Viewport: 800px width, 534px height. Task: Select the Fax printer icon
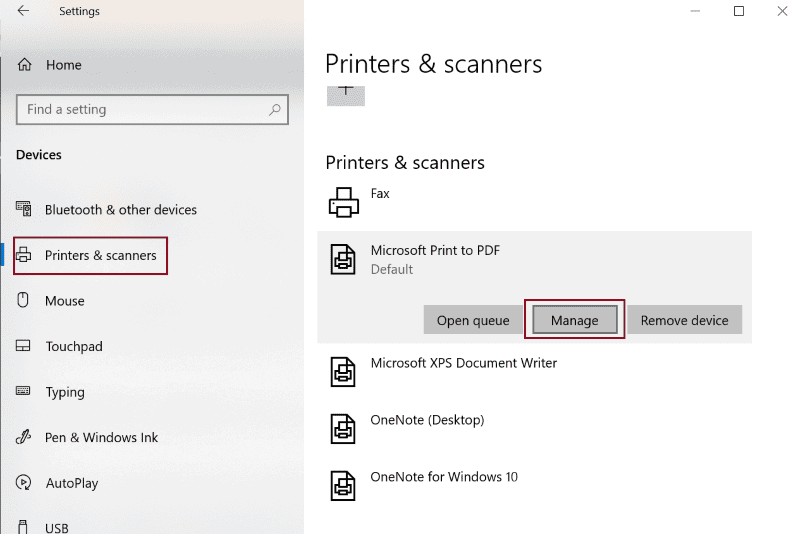click(x=343, y=202)
